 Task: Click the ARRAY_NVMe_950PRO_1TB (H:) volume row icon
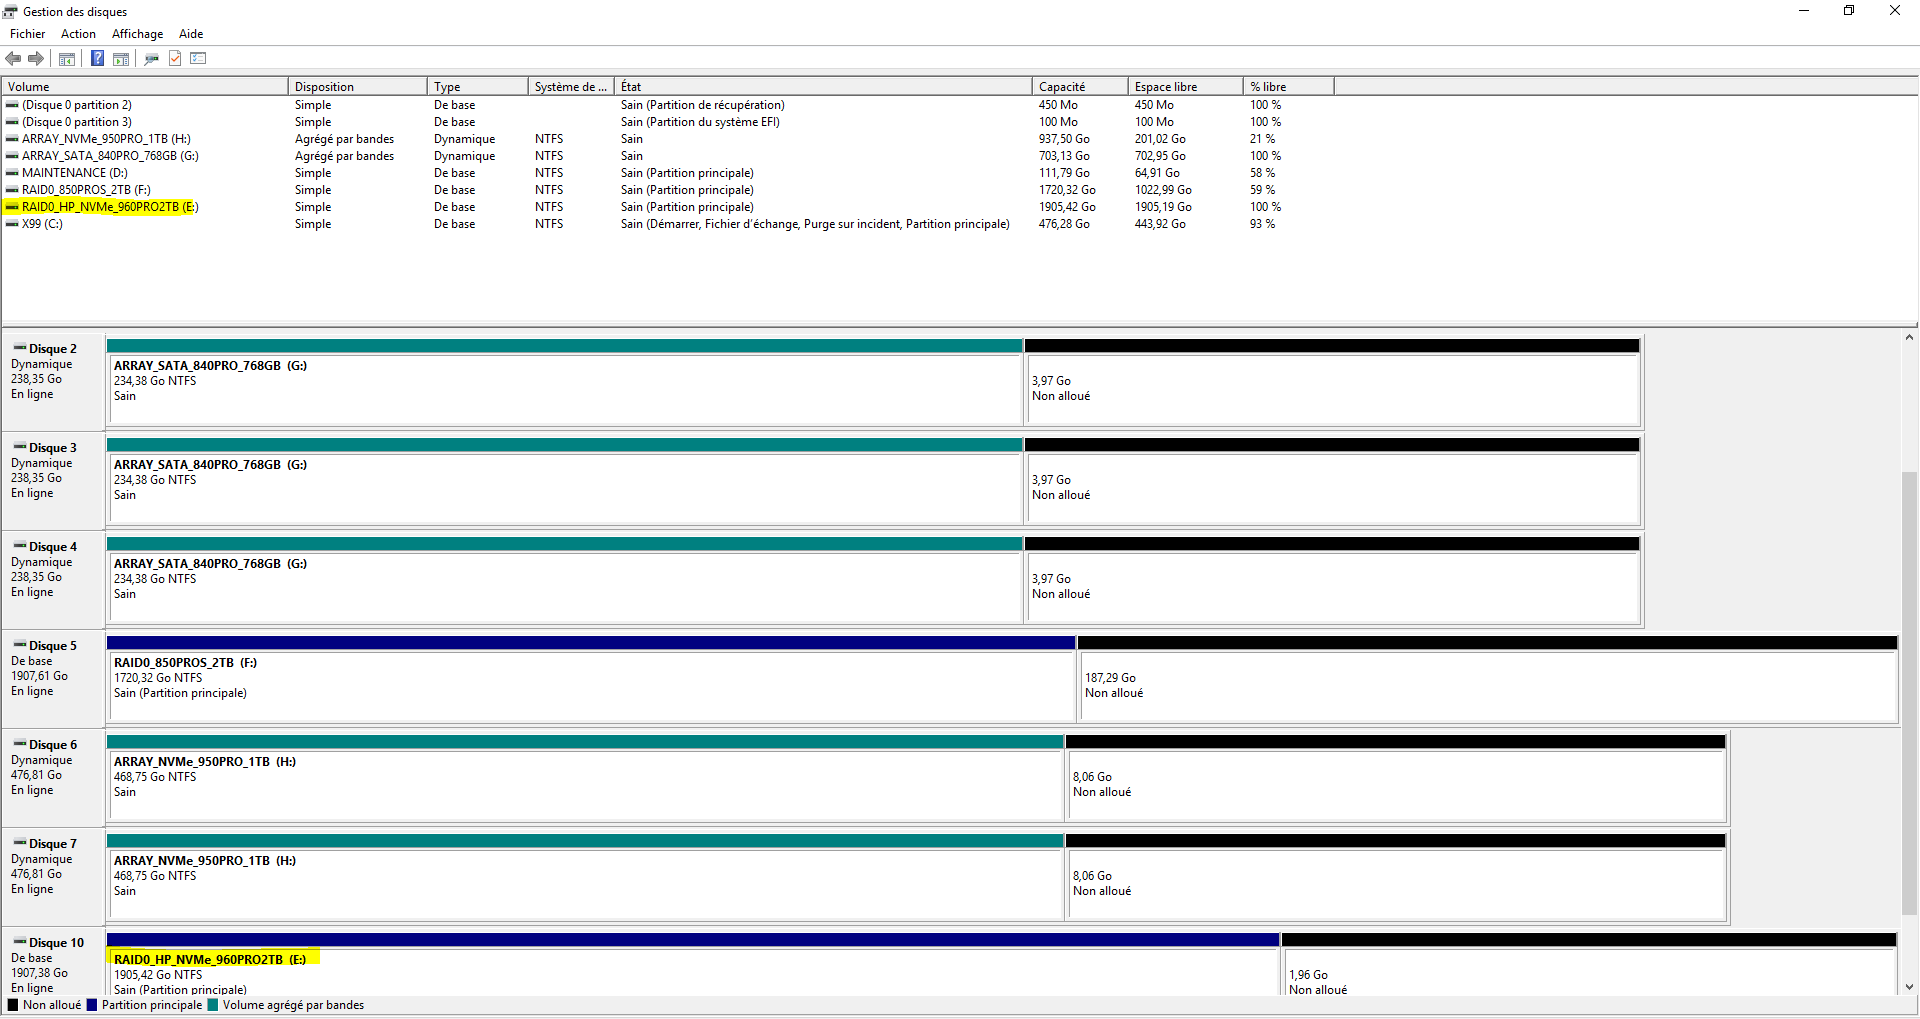tap(12, 139)
